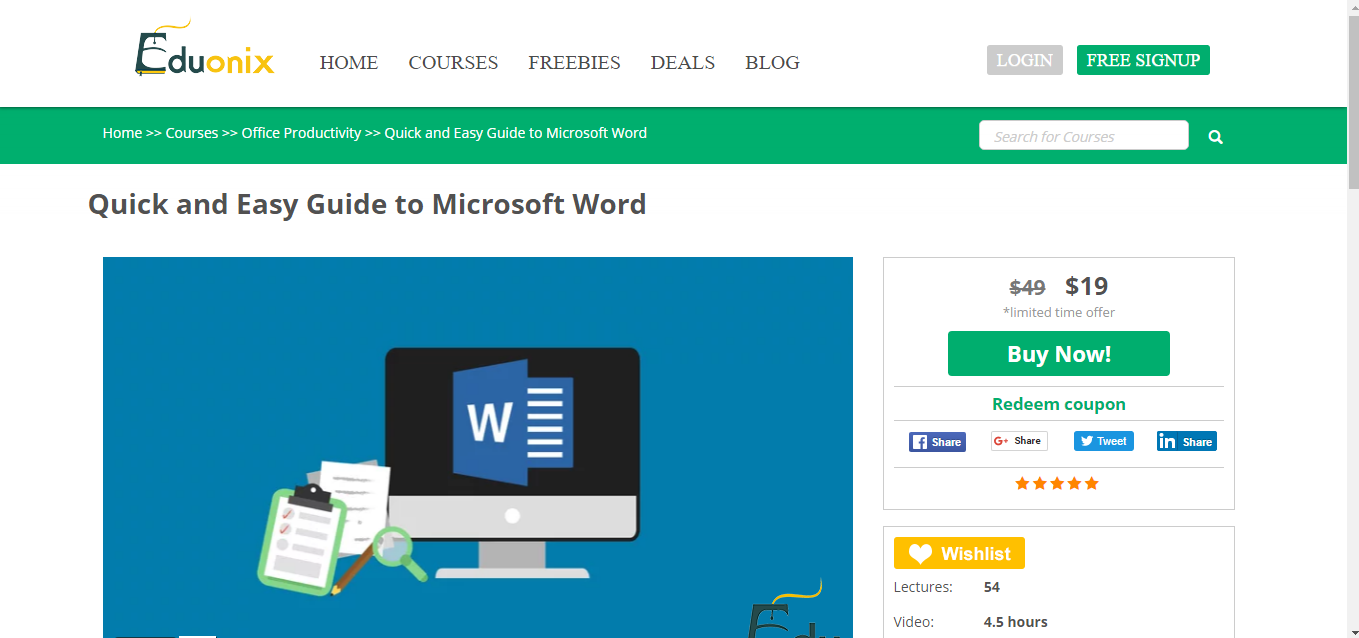Open the FREEBIES menu item

coord(574,63)
